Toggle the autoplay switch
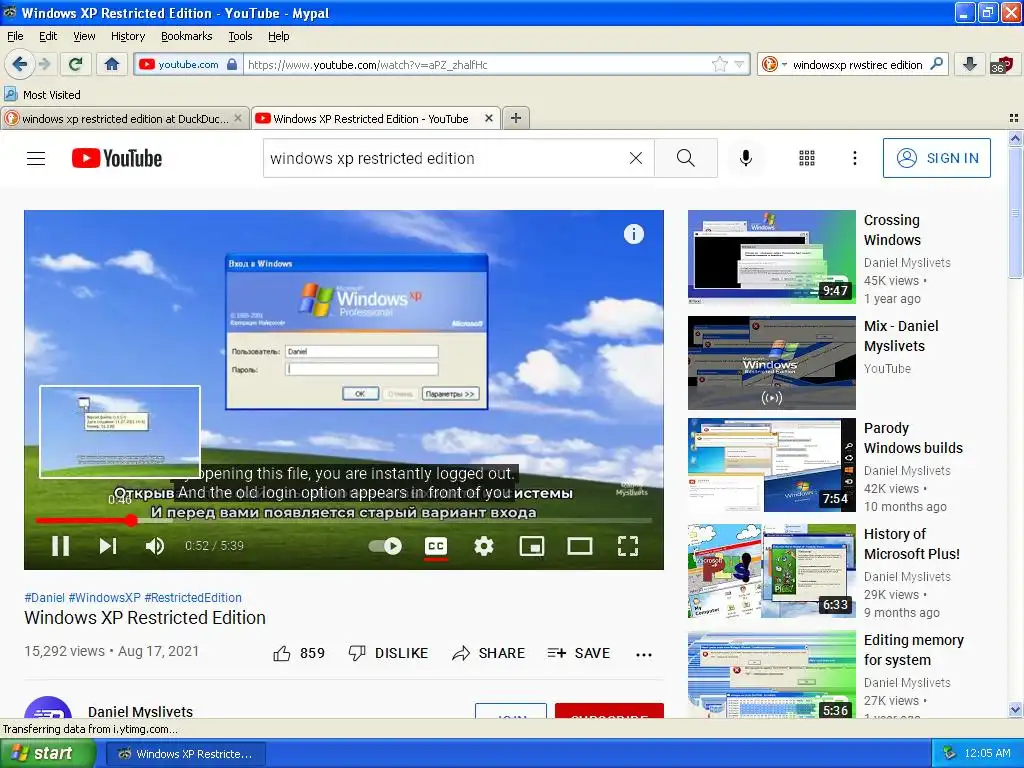 click(385, 546)
